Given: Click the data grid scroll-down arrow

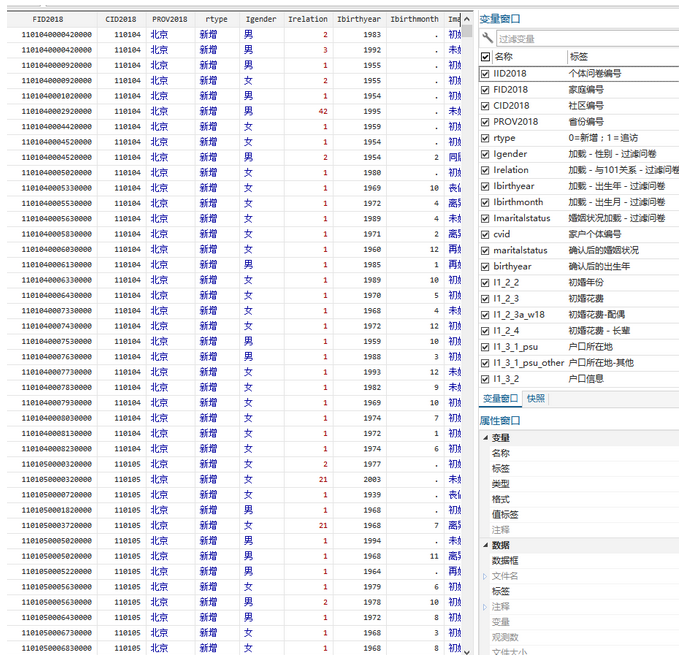Looking at the screenshot, I should [x=467, y=651].
